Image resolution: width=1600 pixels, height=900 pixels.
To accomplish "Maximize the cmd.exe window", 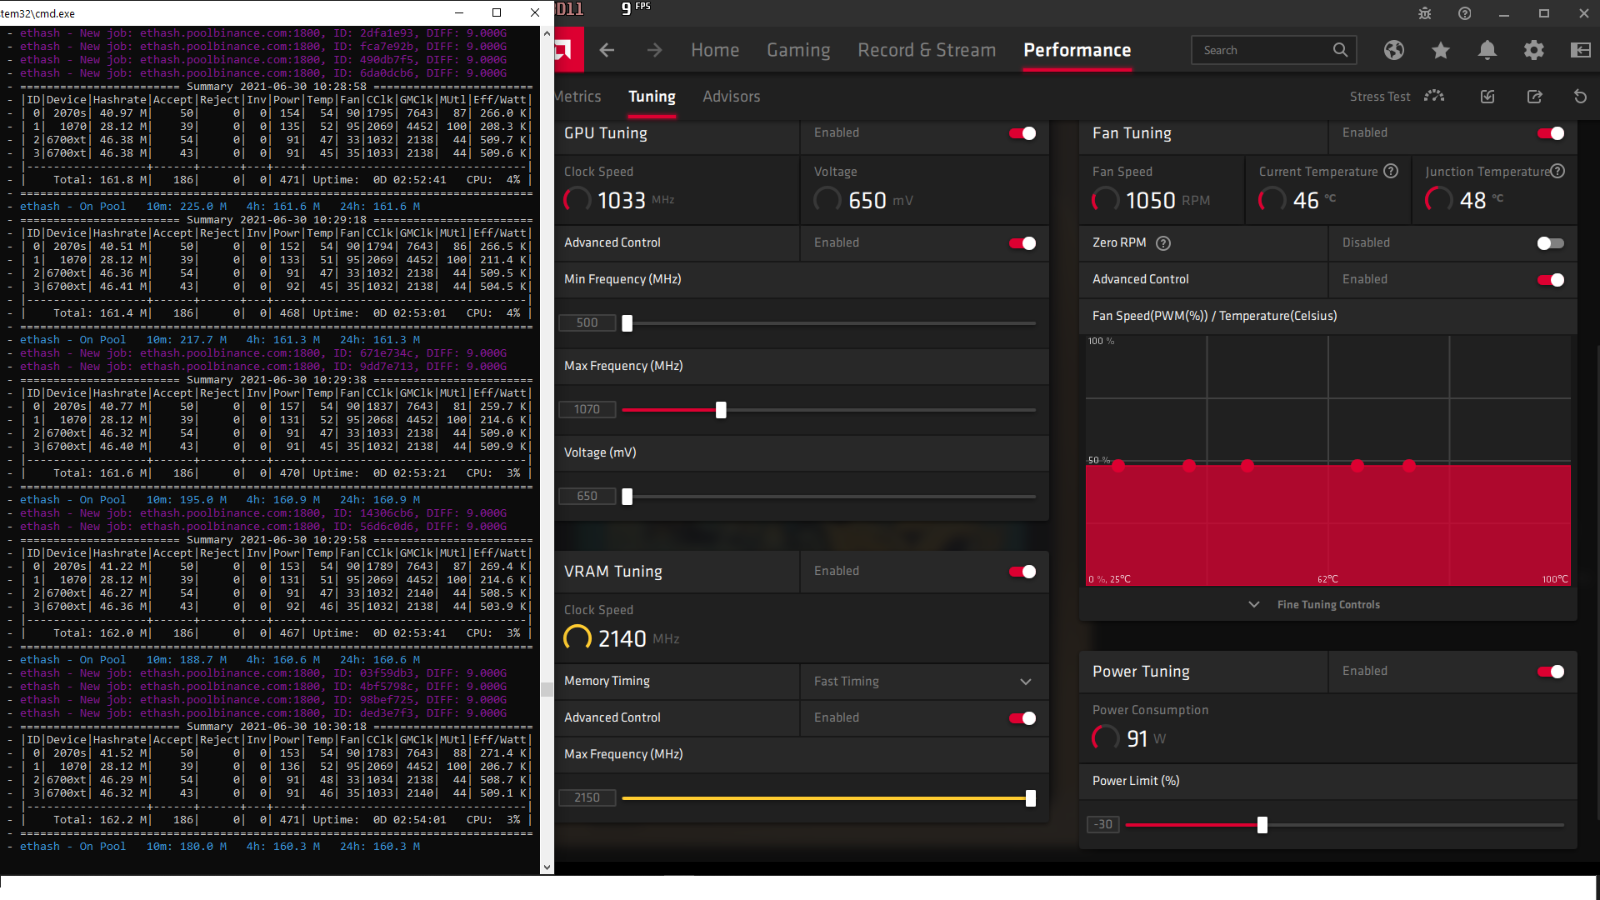I will pos(497,13).
